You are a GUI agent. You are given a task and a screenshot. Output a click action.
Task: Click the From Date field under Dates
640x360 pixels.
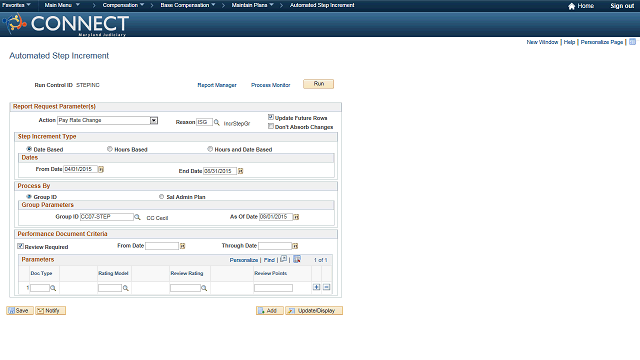(x=80, y=169)
